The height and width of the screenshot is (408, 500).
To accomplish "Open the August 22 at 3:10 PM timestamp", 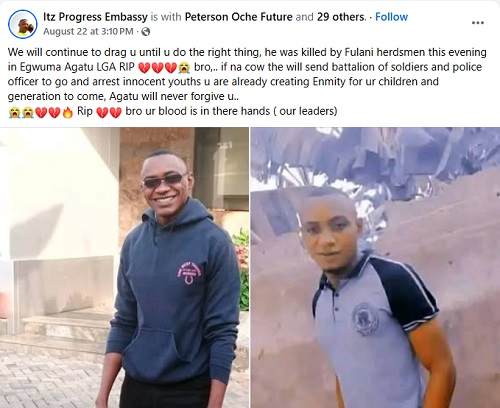I will 88,32.
